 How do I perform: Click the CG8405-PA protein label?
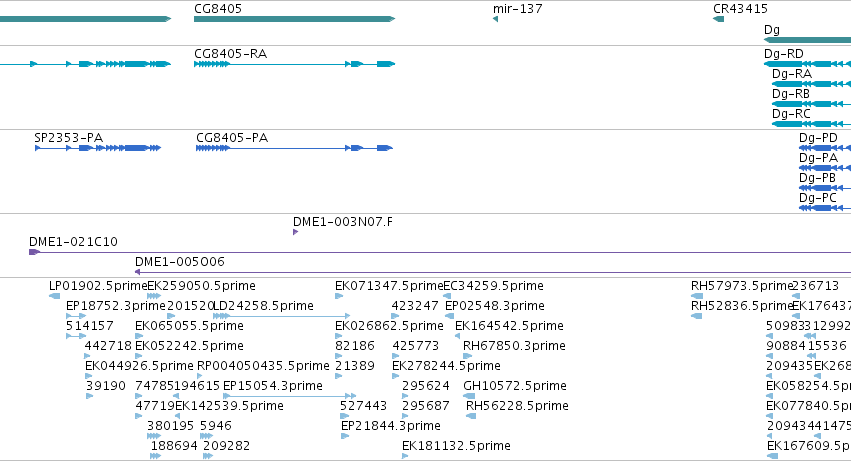(232, 138)
